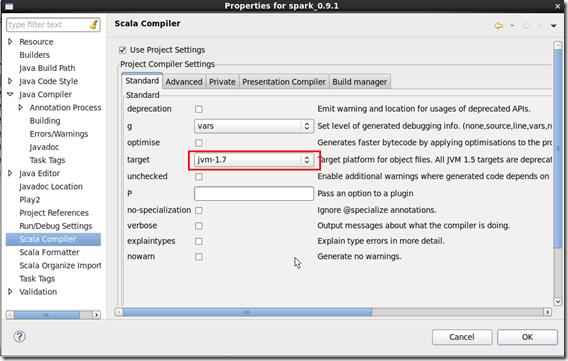Screen dimensions: 568x361
Task: Expand the Java Editor node
Action: pyautogui.click(x=10, y=173)
